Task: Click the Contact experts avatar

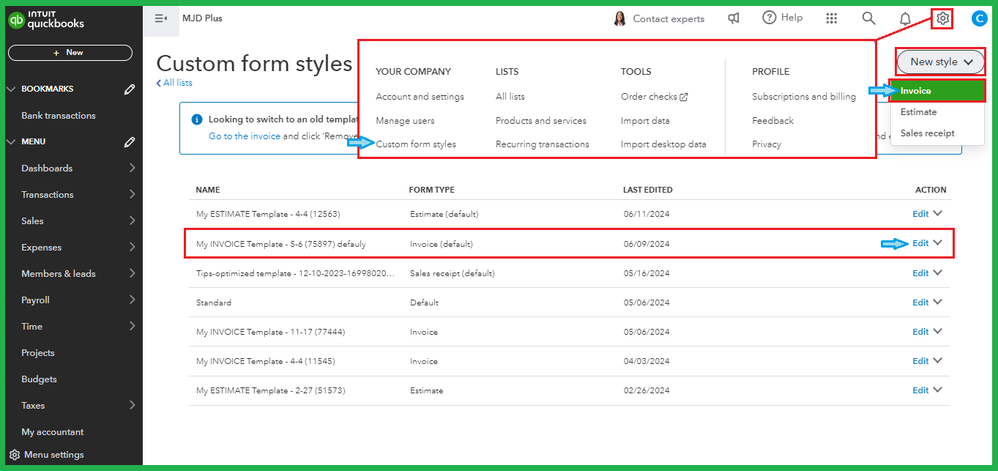Action: pyautogui.click(x=619, y=19)
